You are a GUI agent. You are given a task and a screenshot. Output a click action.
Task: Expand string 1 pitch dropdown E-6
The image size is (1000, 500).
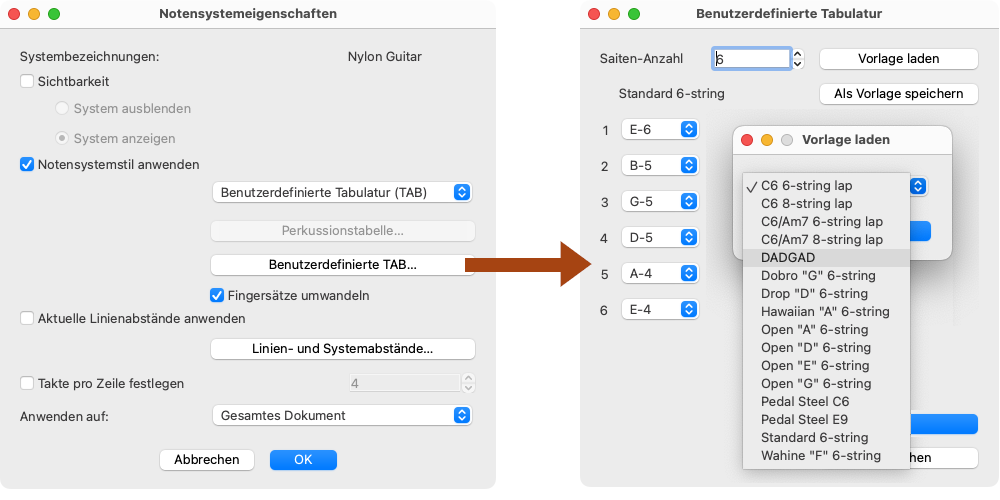coord(659,130)
